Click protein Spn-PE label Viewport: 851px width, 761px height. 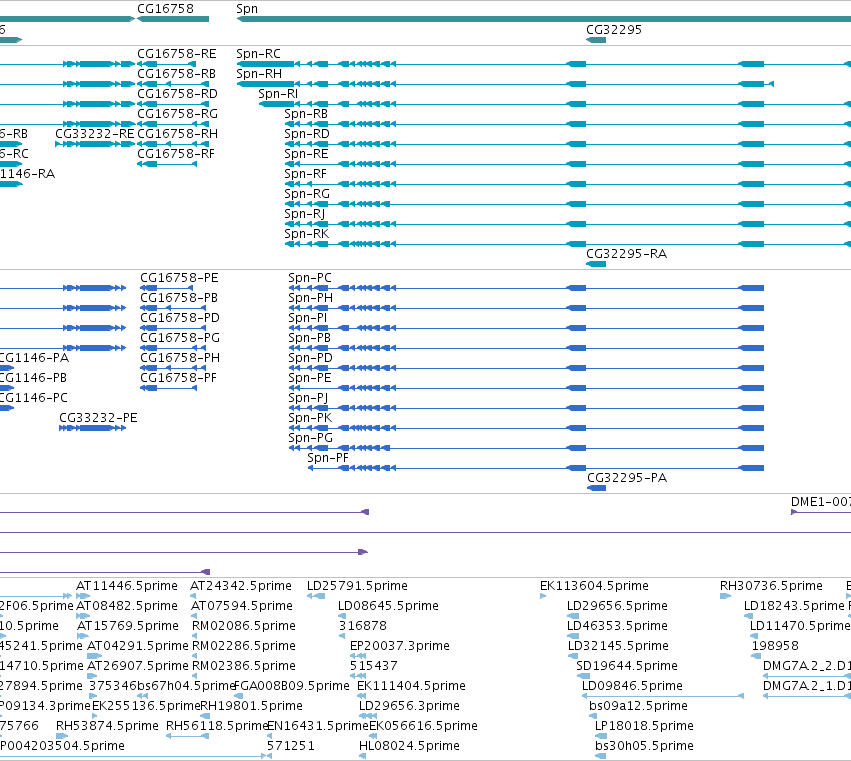tap(309, 378)
